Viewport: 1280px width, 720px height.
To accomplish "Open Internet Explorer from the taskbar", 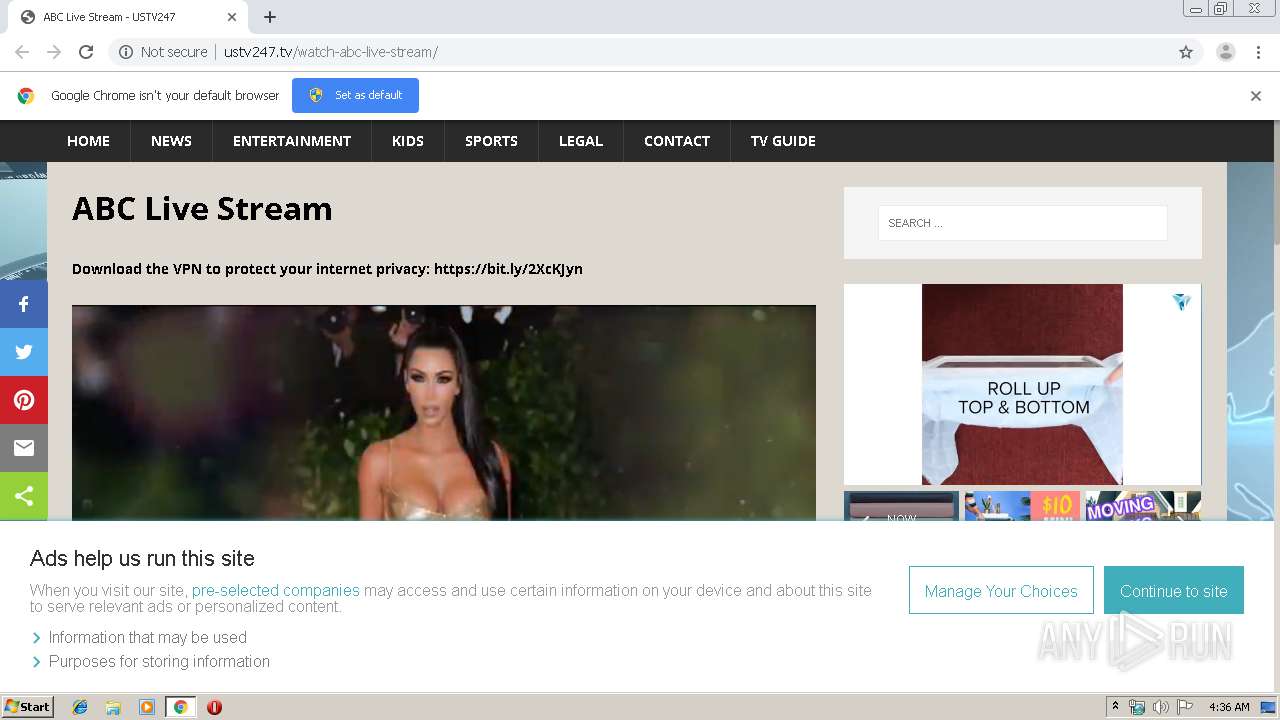I will [x=80, y=707].
